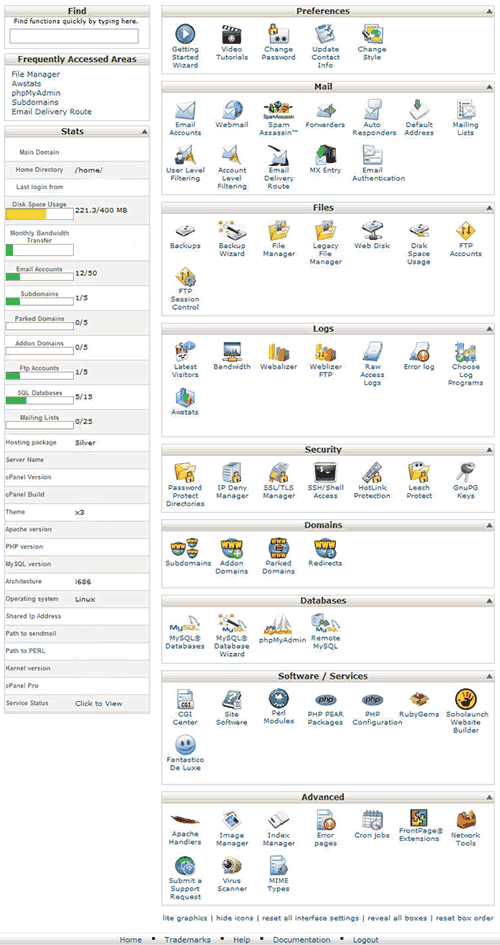Screen dimensions: 500x945
Task: Collapse the Preferences box
Action: pyautogui.click(x=489, y=11)
